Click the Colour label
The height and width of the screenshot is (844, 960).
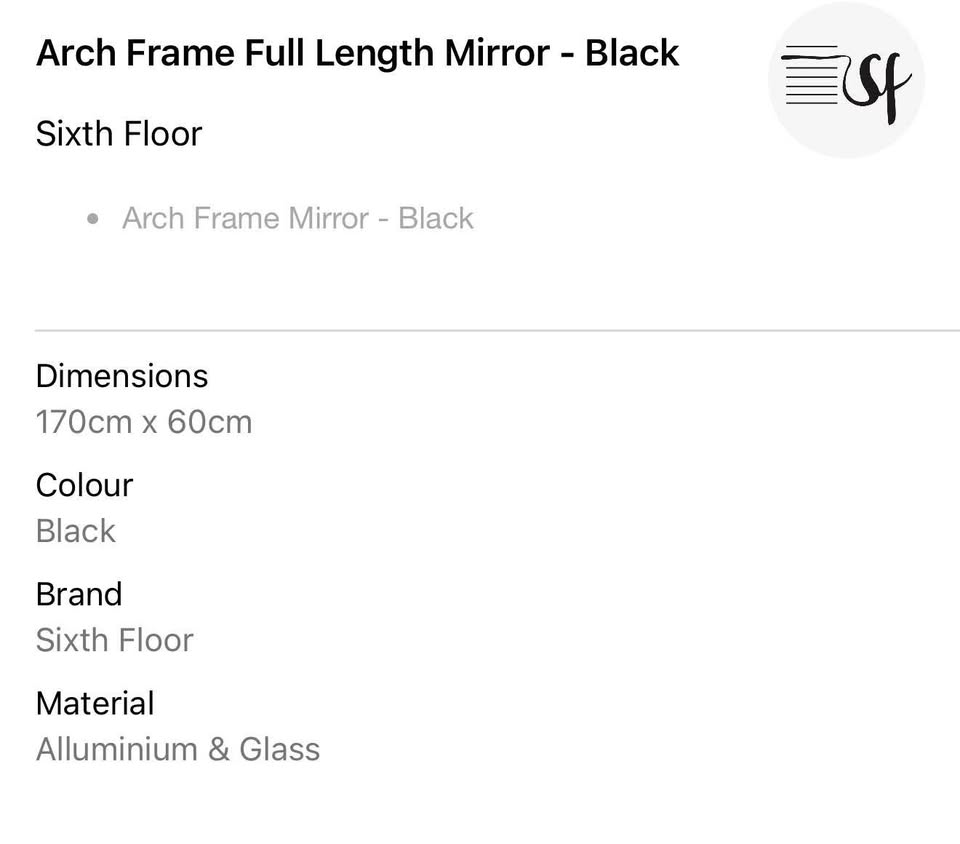pos(84,485)
